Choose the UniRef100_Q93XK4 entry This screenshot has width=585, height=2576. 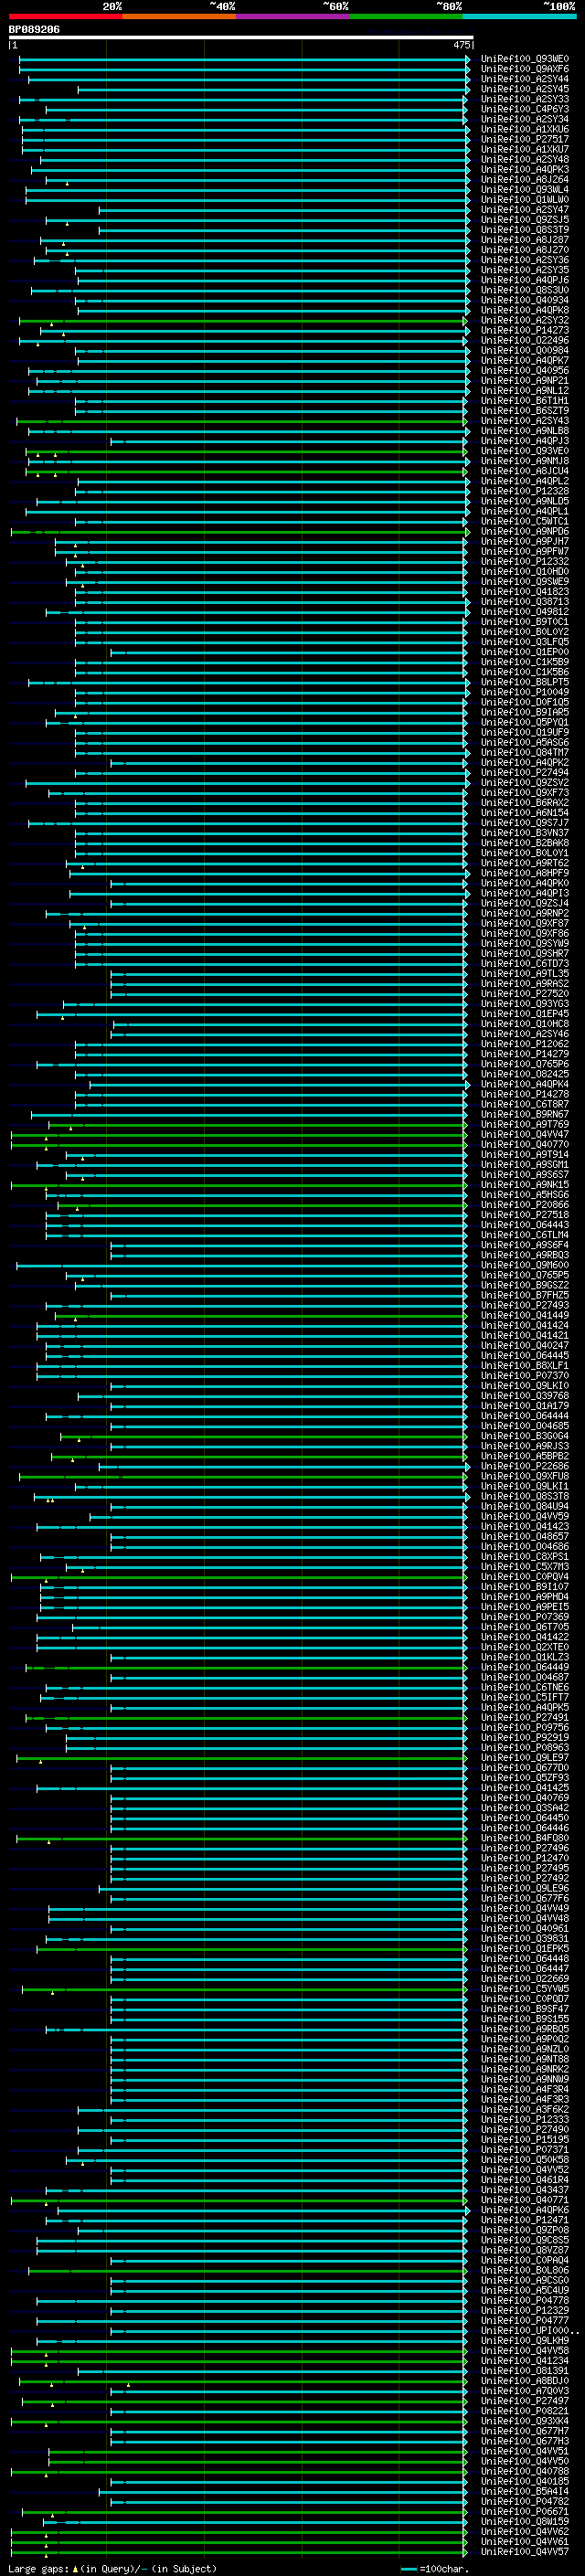525,2421
